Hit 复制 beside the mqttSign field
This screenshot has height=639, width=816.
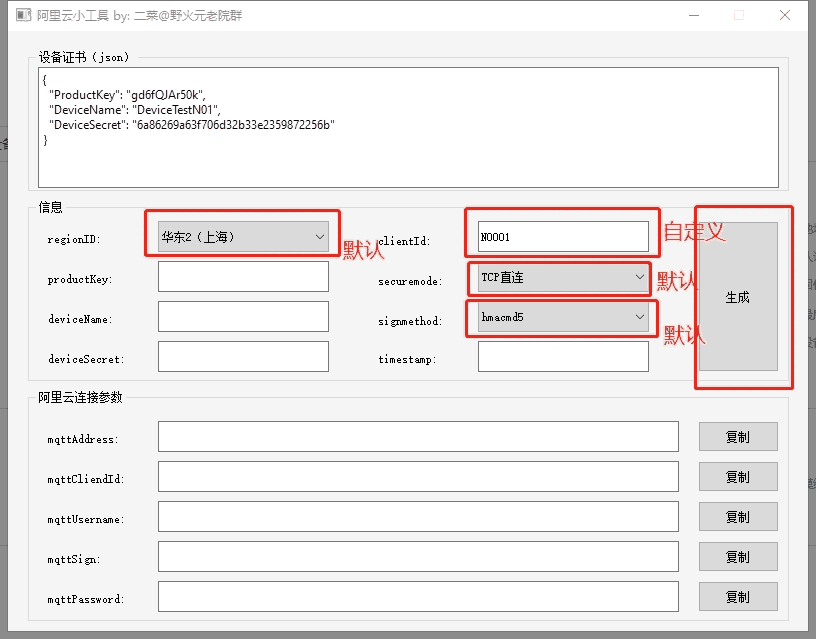[737, 557]
